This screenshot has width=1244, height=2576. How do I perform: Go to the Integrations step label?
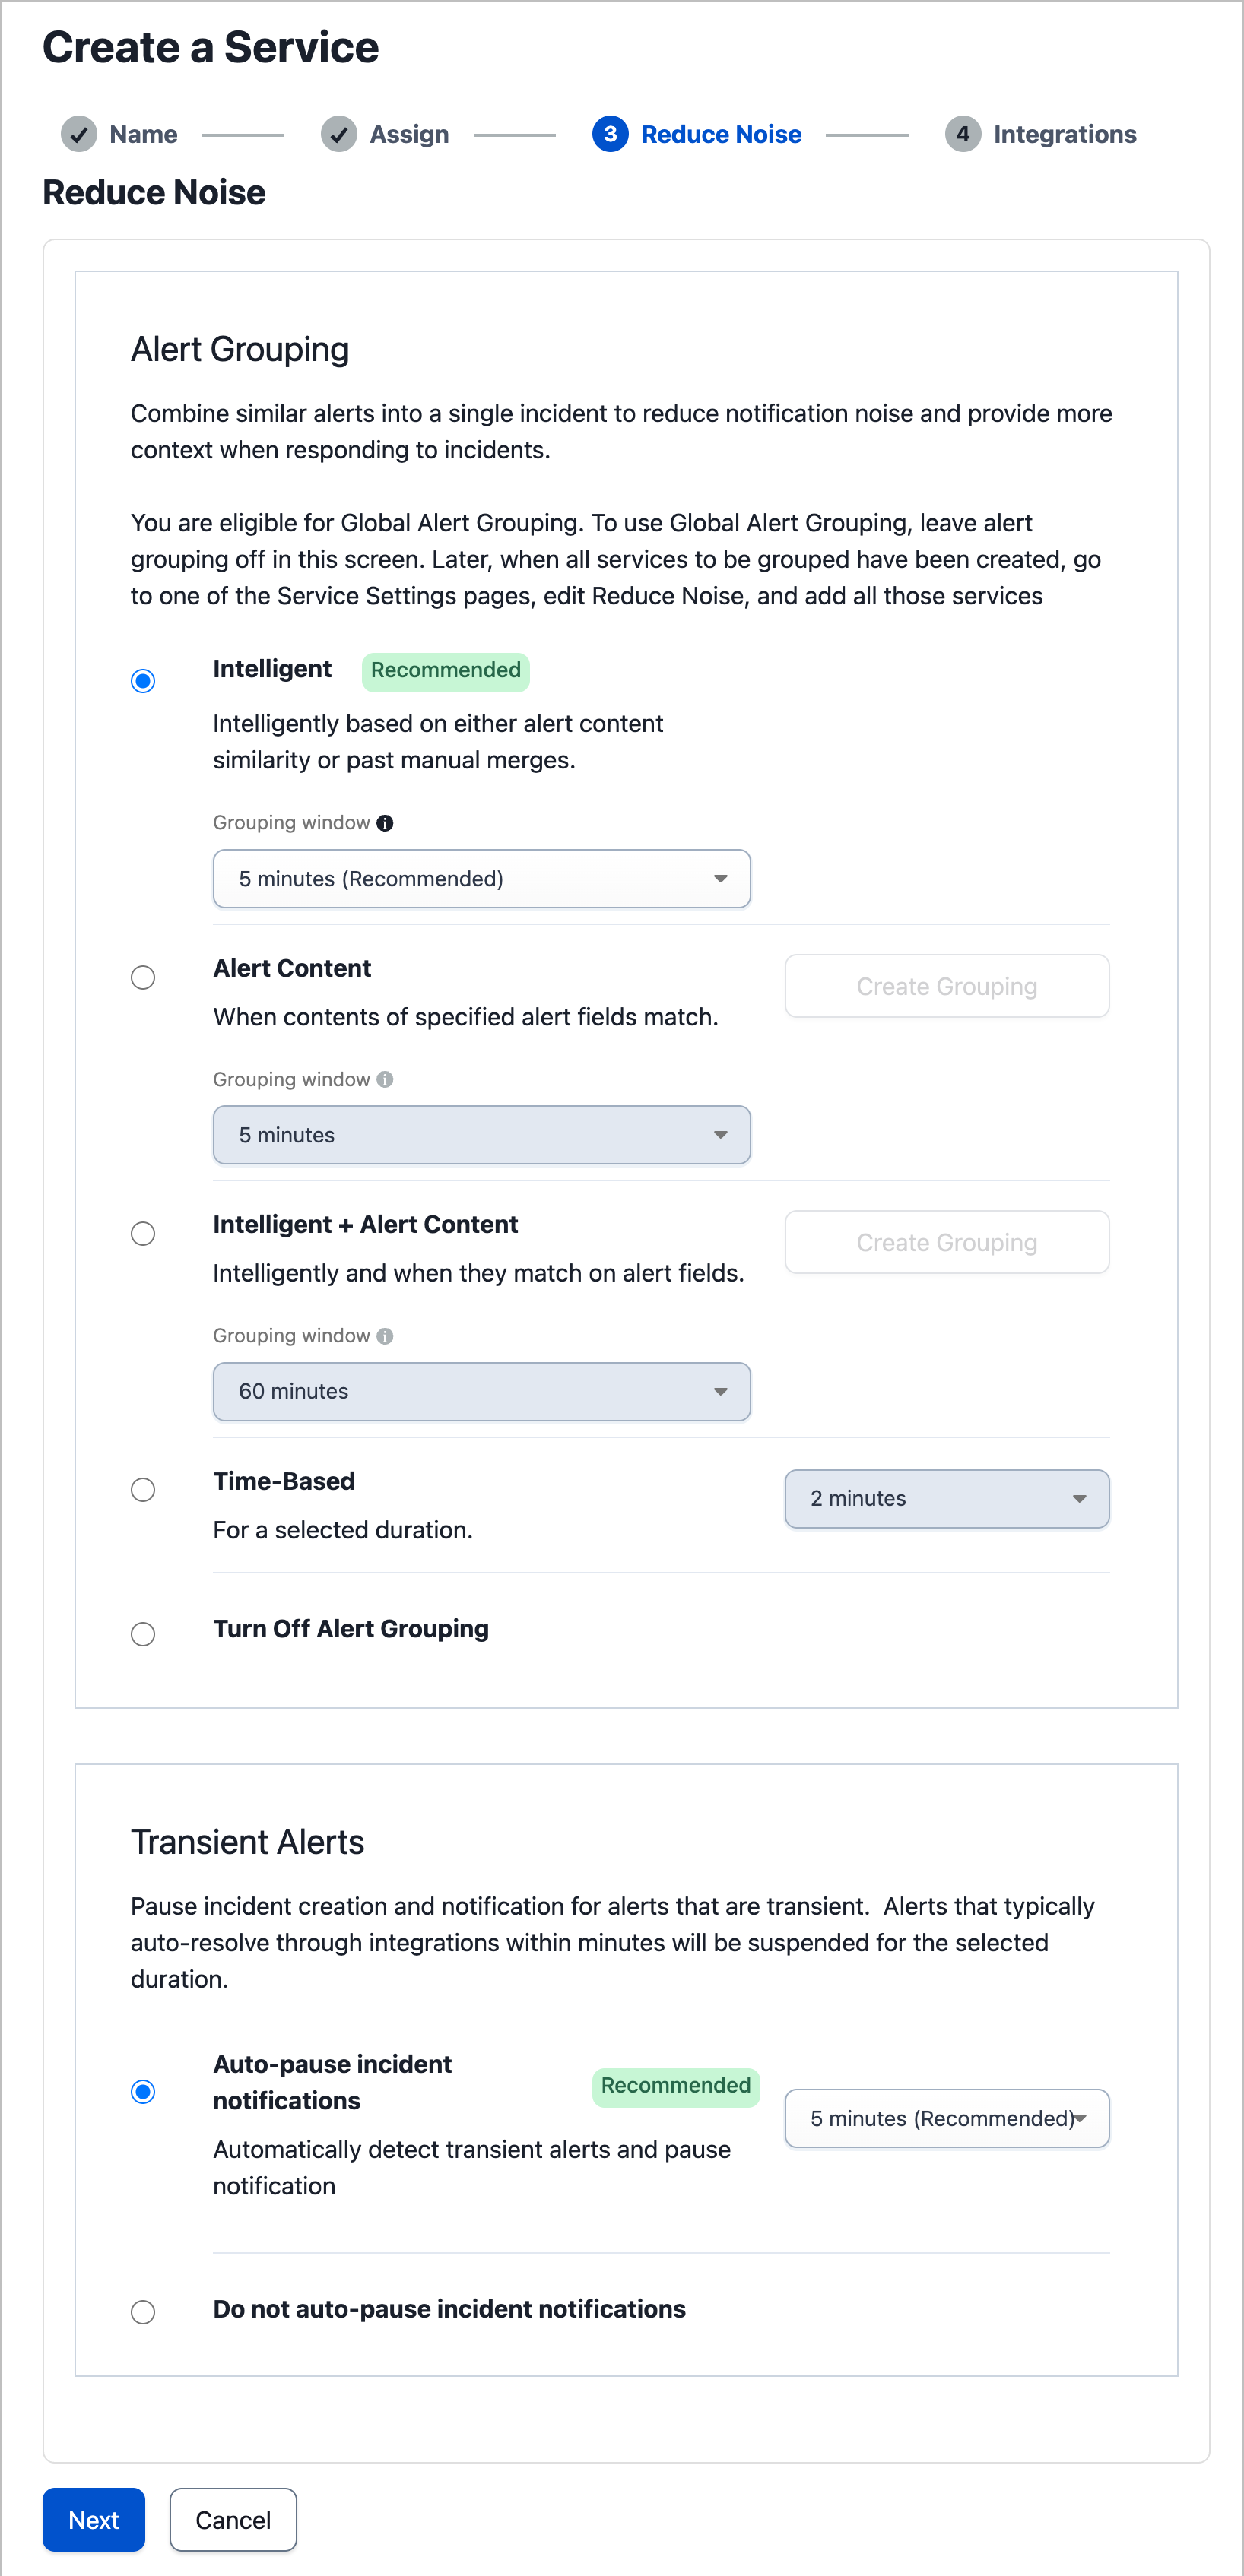coord(1064,134)
